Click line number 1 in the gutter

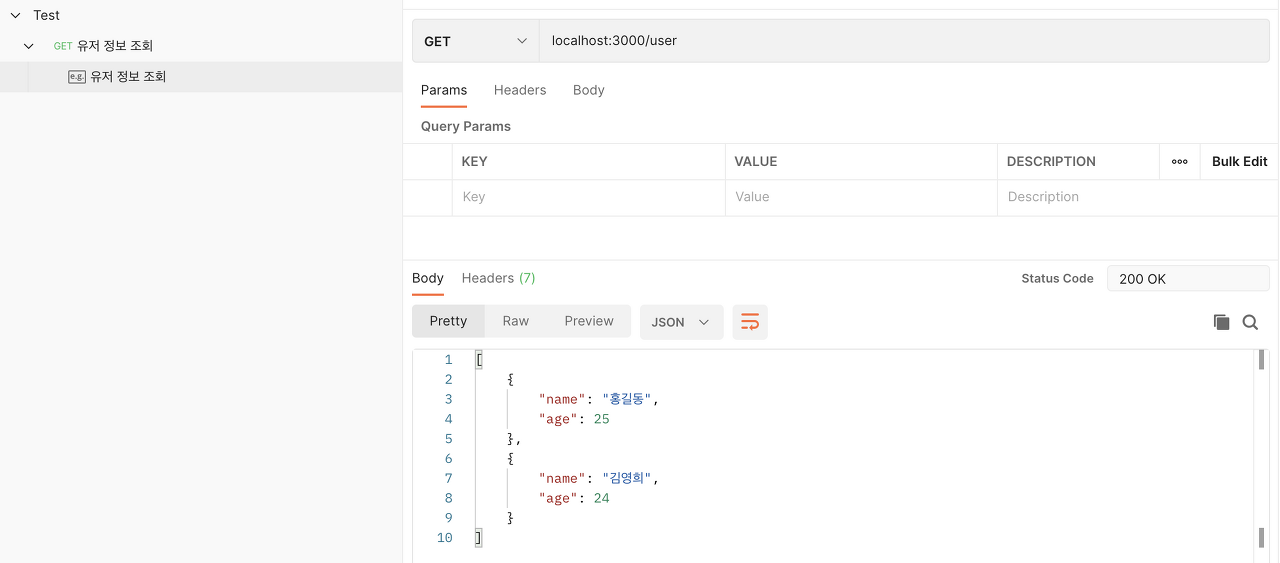pos(449,359)
